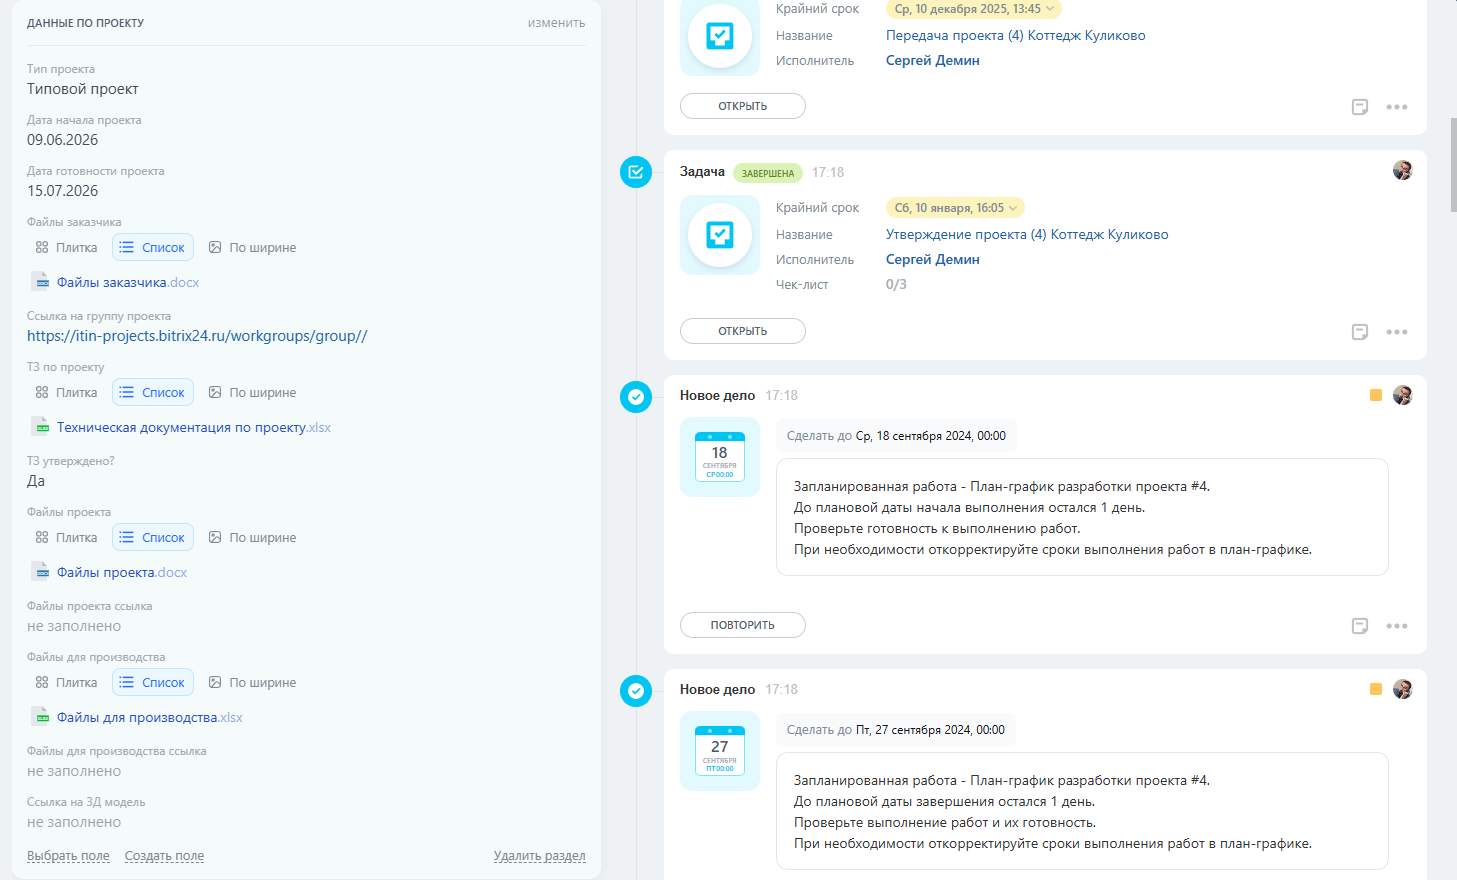Open the three-dot menu in the Утверждение проекта card

pos(1397,332)
